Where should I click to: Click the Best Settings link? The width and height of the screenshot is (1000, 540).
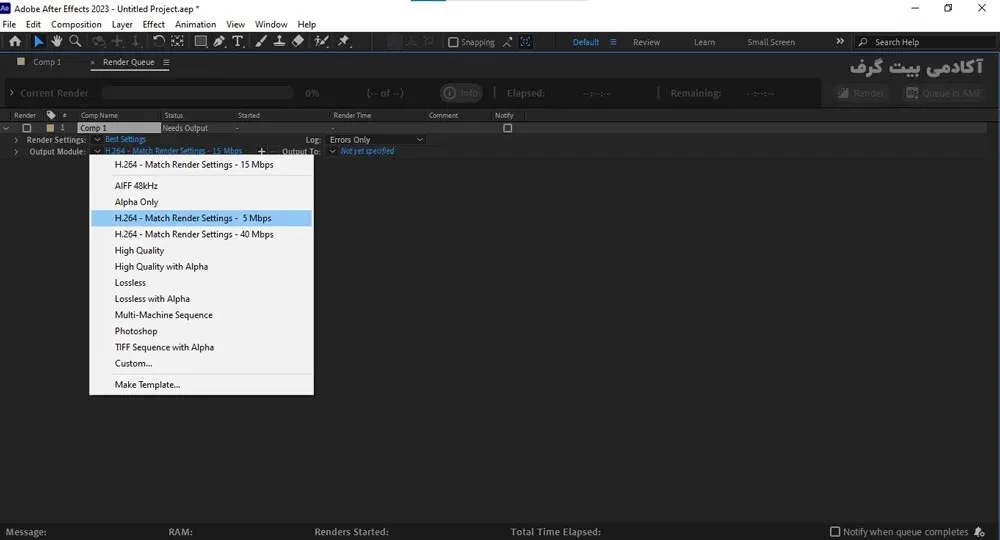pos(125,139)
